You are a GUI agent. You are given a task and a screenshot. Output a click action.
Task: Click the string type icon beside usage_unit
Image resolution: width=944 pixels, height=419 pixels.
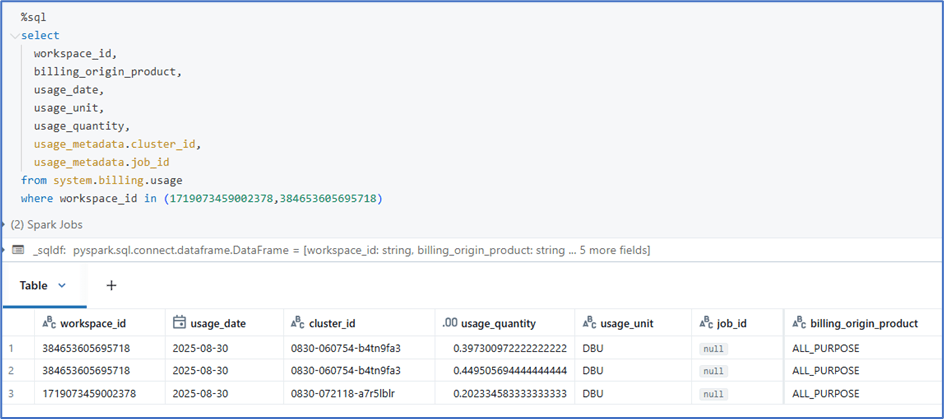590,324
